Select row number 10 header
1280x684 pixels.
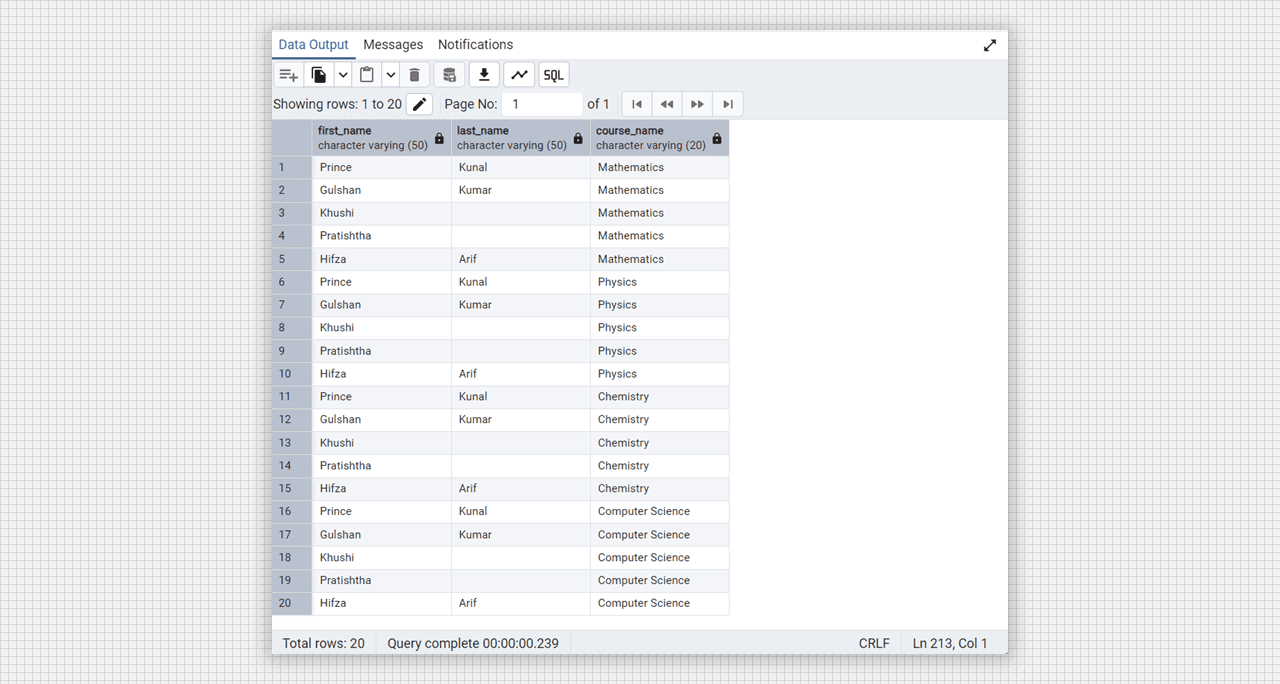[x=292, y=374]
